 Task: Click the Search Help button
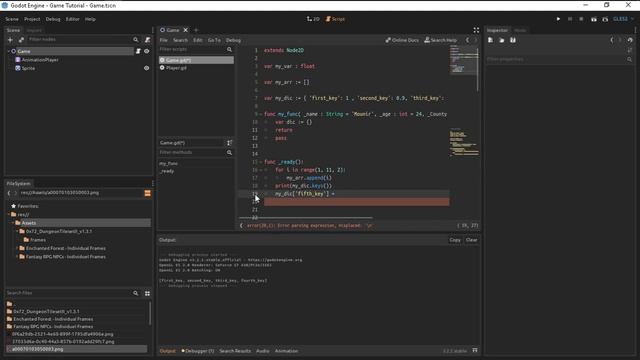(440, 40)
